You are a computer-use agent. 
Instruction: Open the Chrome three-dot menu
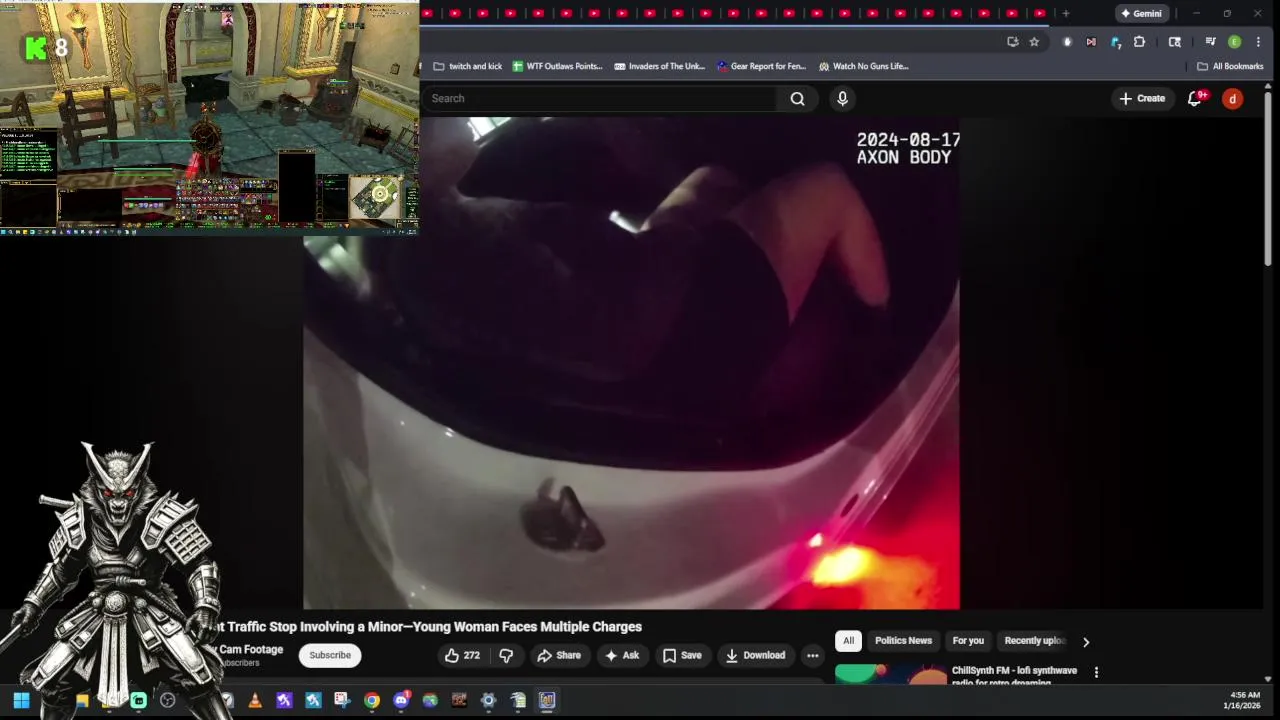tap(1258, 42)
